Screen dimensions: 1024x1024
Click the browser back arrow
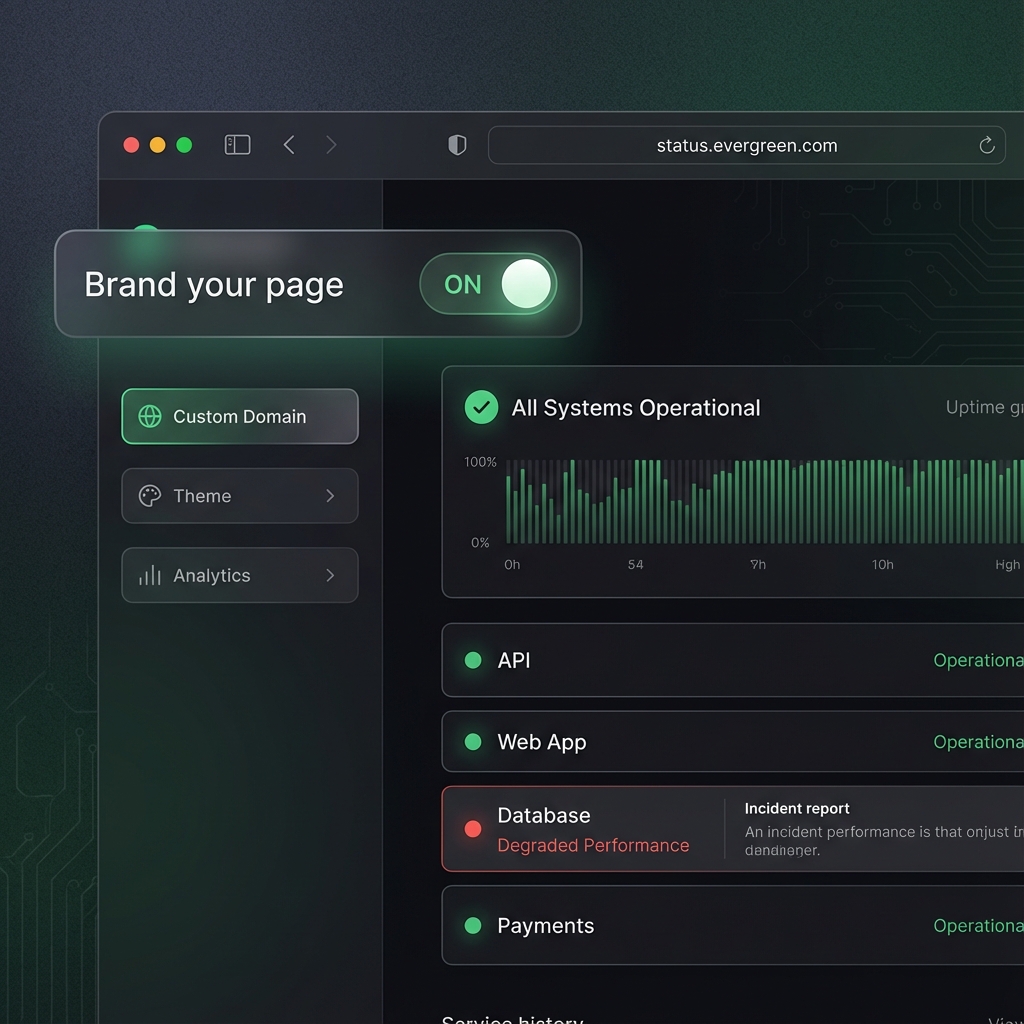pyautogui.click(x=289, y=145)
